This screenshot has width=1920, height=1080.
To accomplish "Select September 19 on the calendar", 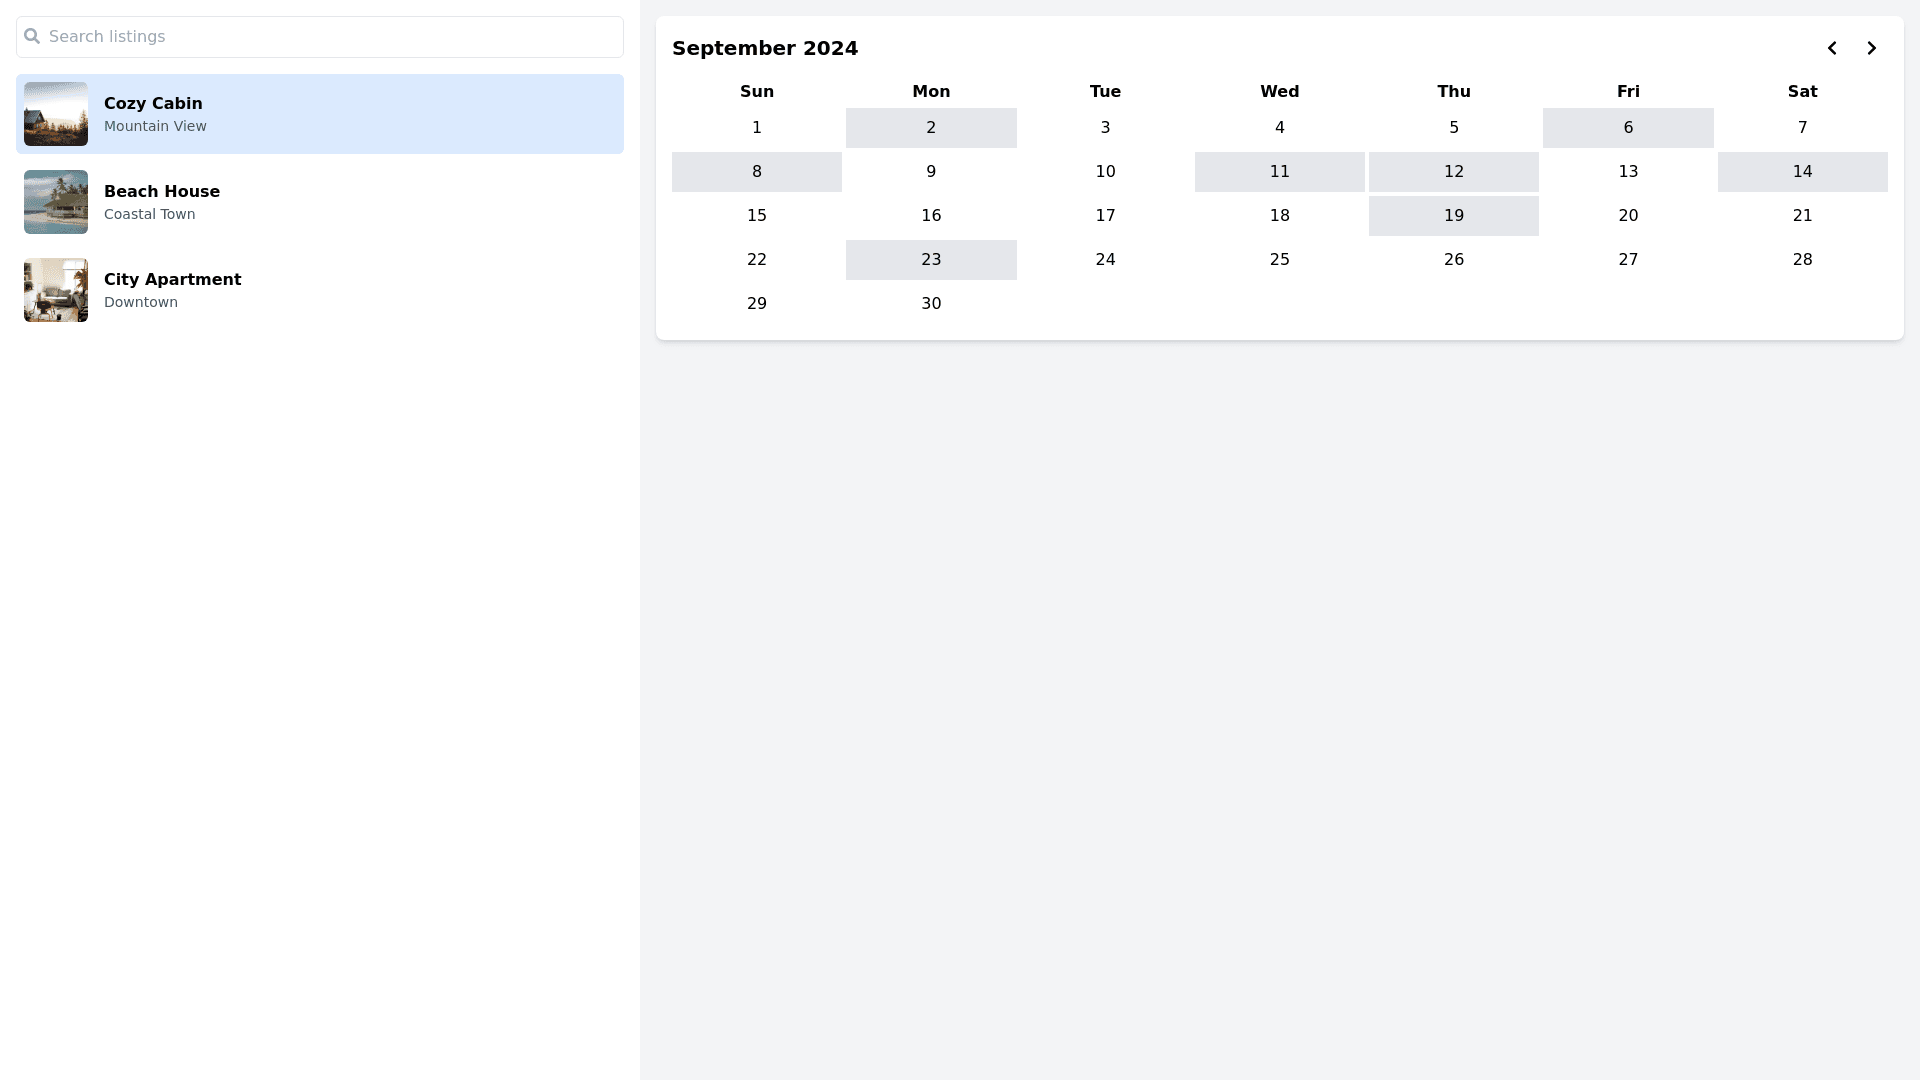I will click(1453, 216).
